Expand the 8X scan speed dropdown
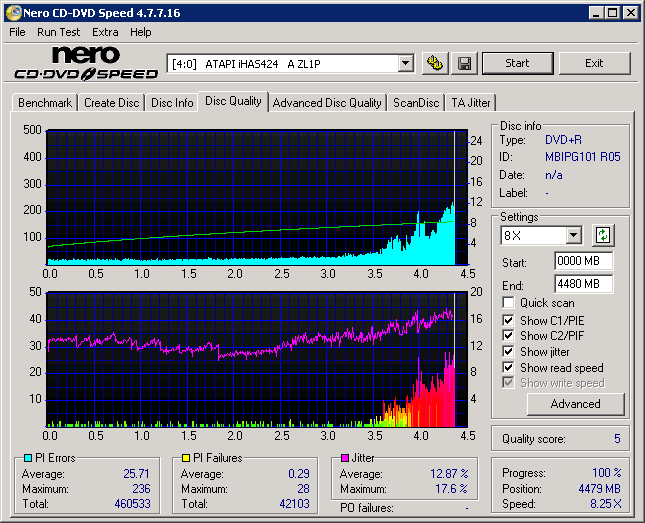Image resolution: width=645 pixels, height=523 pixels. [573, 236]
